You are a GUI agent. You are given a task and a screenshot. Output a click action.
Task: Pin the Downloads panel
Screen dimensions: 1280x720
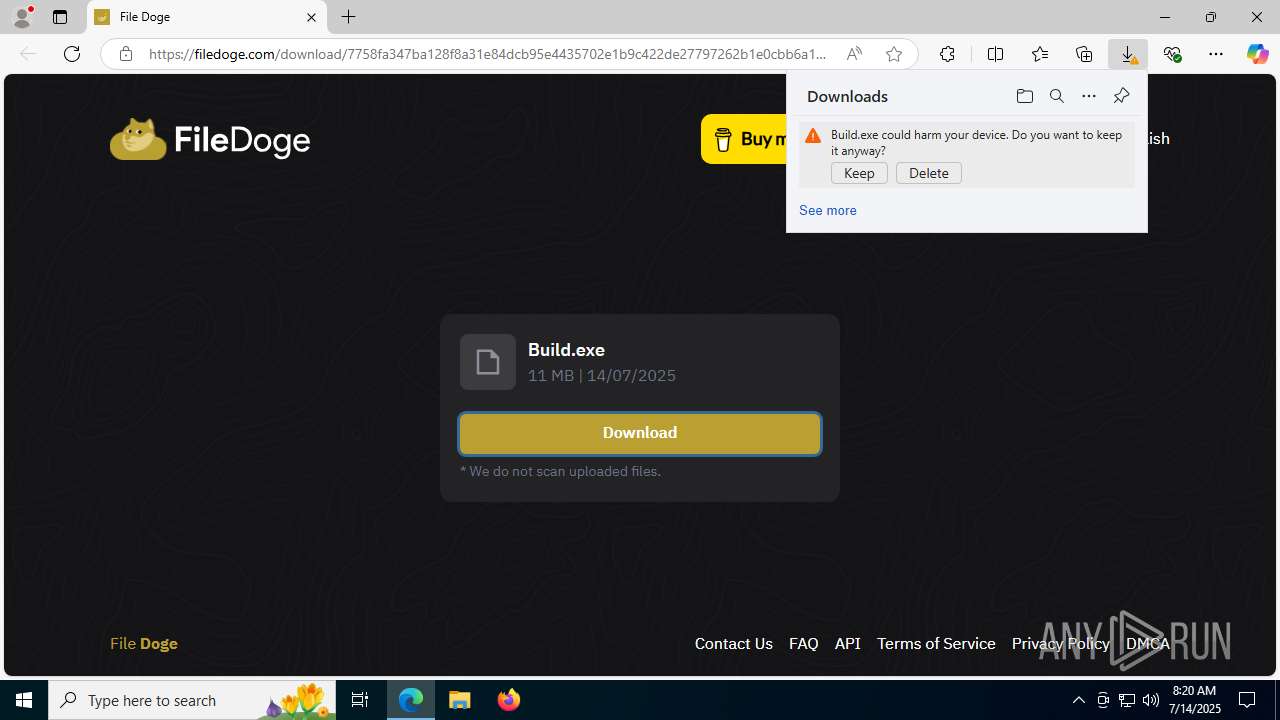1121,96
